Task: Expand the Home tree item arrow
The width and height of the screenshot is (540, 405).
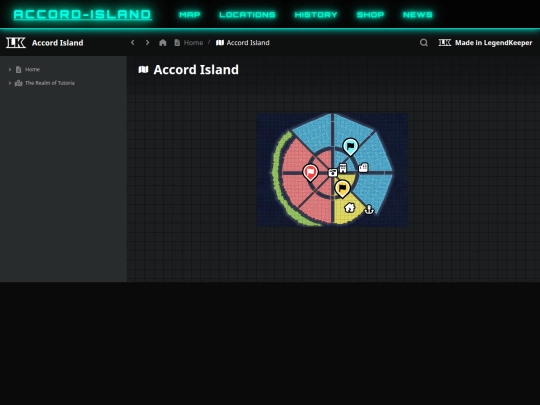Action: pos(10,70)
